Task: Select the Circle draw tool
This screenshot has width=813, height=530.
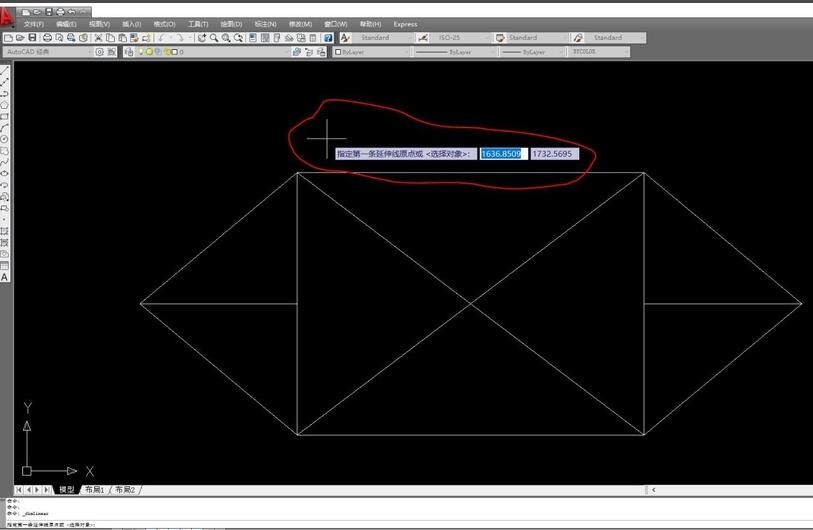Action: [x=5, y=139]
